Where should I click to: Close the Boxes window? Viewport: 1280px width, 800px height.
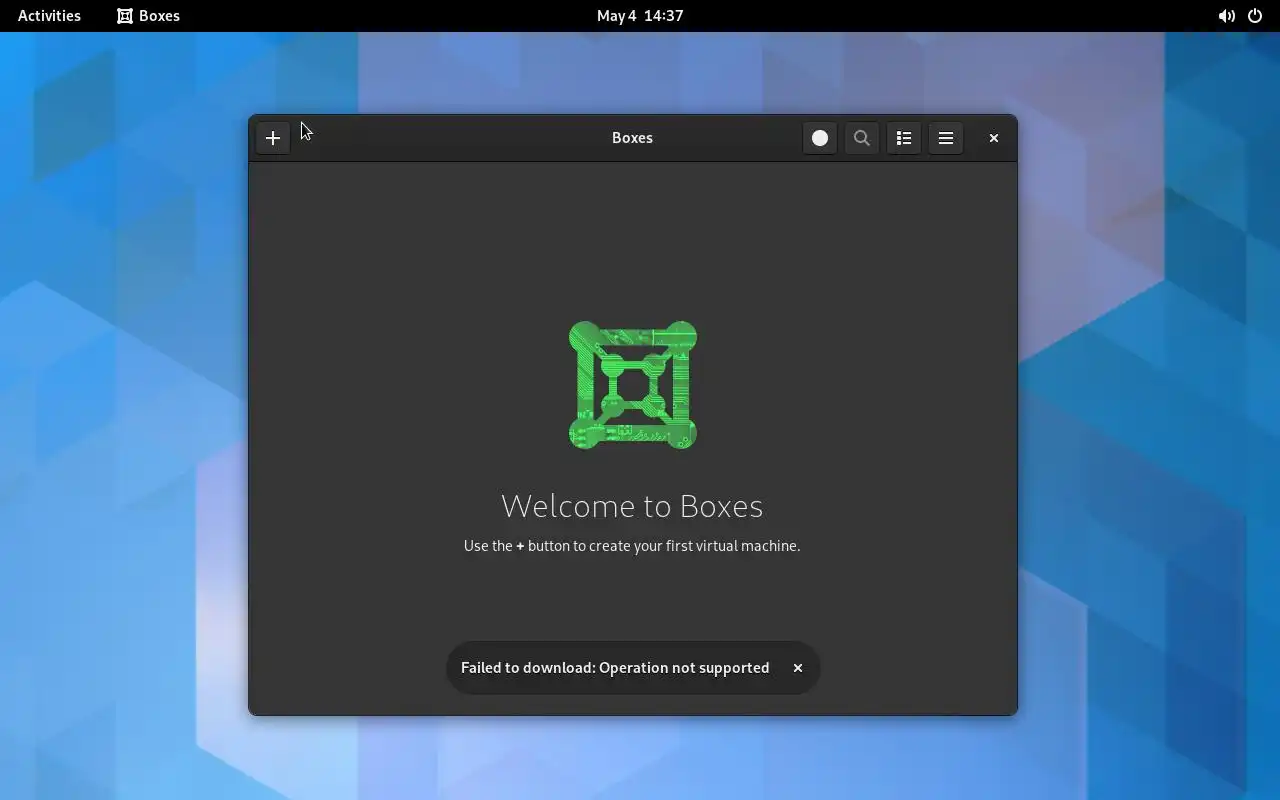[x=994, y=138]
